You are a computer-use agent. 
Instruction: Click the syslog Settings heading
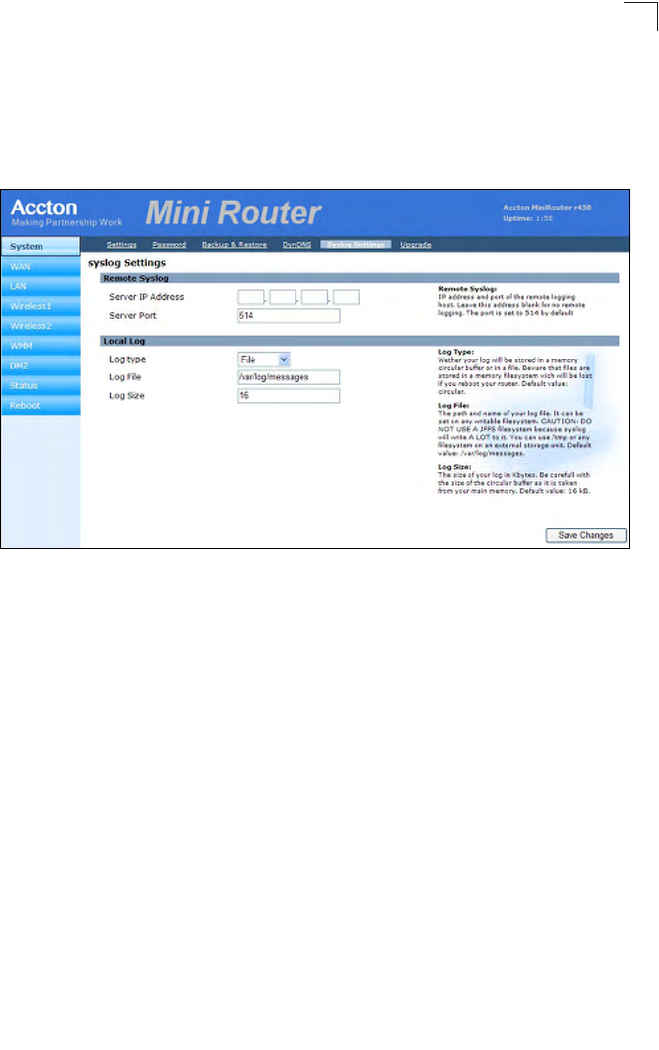[127, 262]
